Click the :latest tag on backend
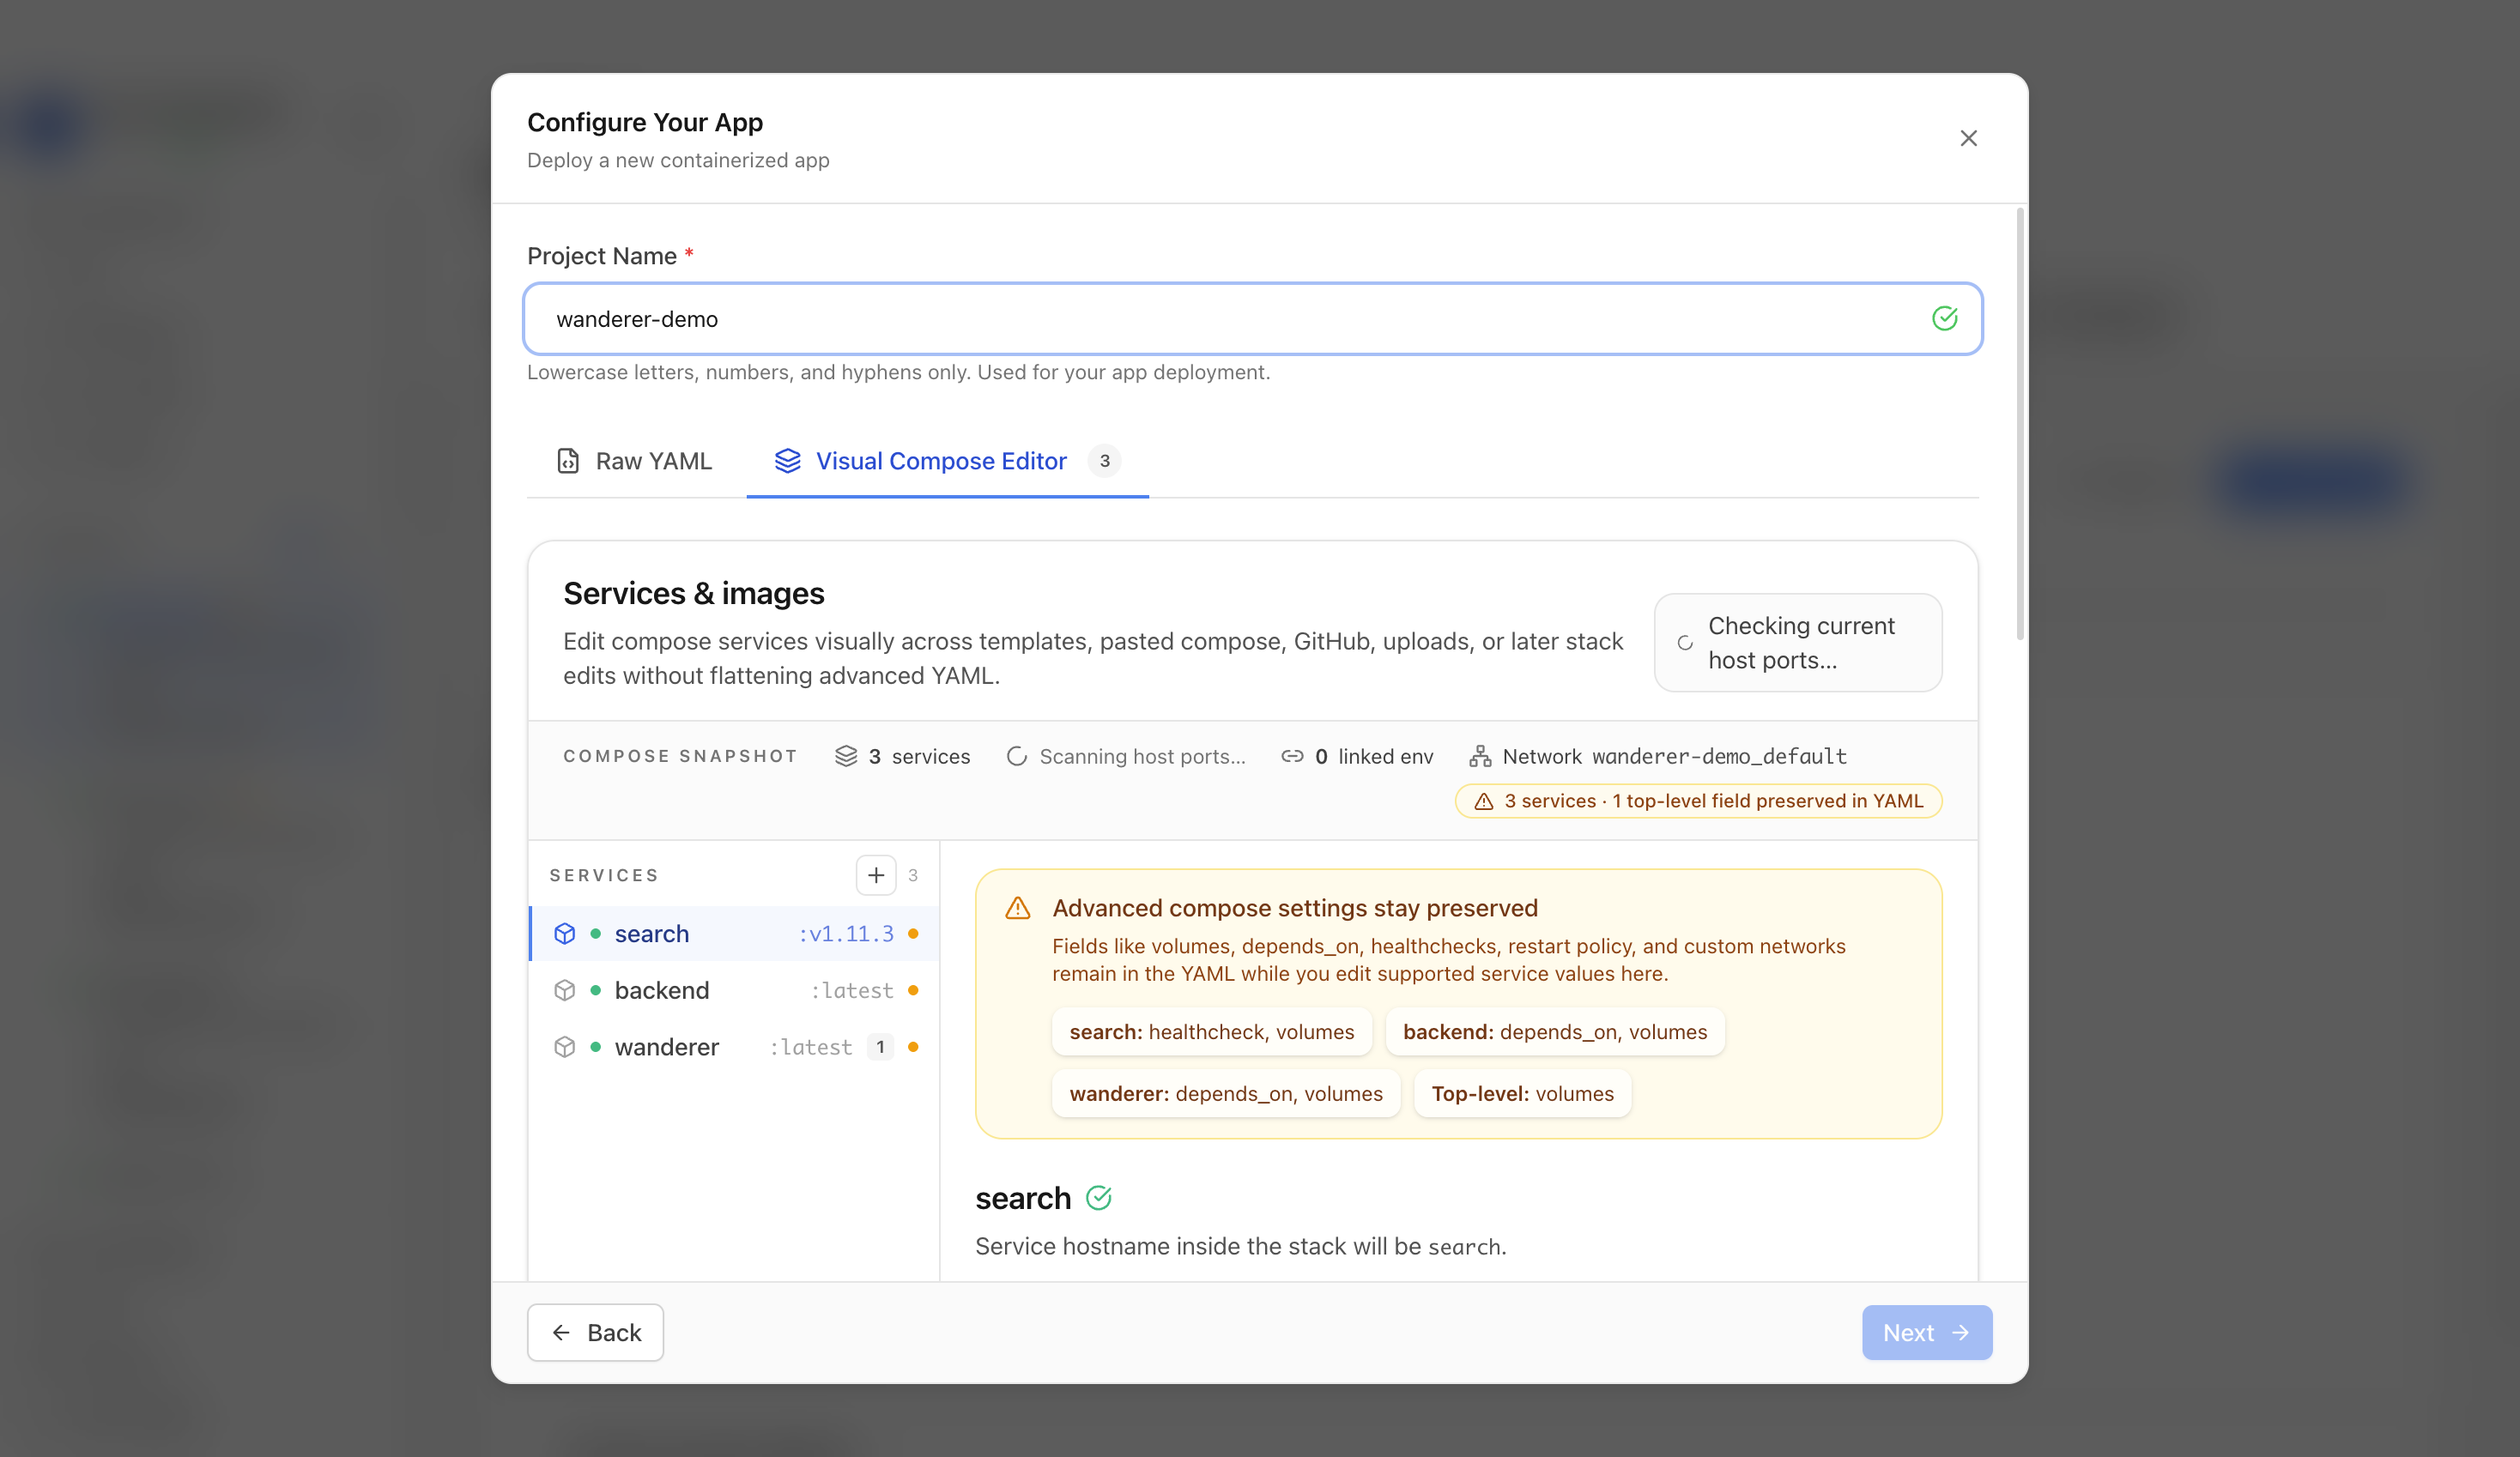The height and width of the screenshot is (1457, 2520). (x=852, y=990)
